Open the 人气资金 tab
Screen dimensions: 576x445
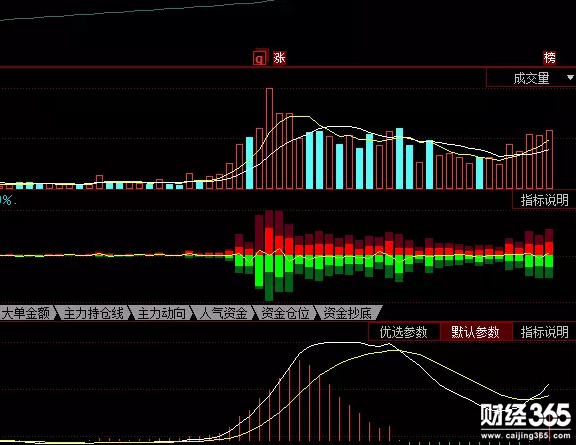coord(223,313)
